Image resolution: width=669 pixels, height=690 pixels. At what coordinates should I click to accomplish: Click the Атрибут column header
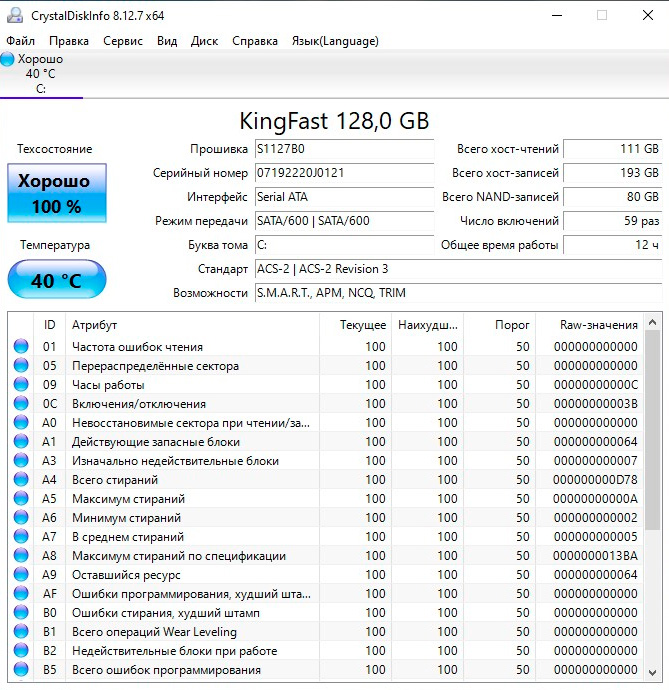click(190, 325)
